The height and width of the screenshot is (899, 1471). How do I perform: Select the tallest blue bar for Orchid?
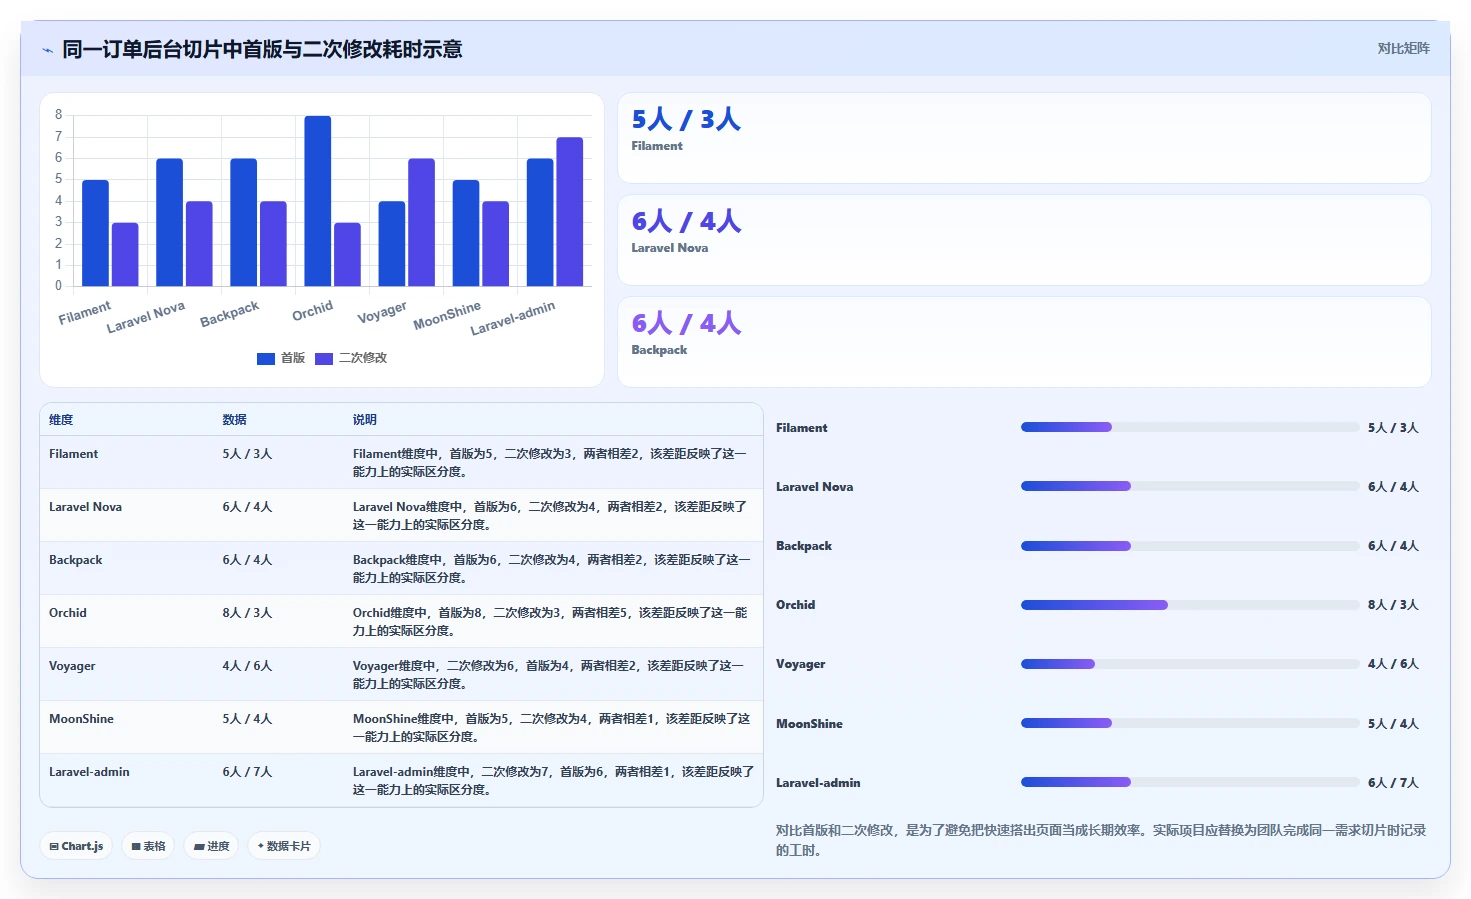318,201
